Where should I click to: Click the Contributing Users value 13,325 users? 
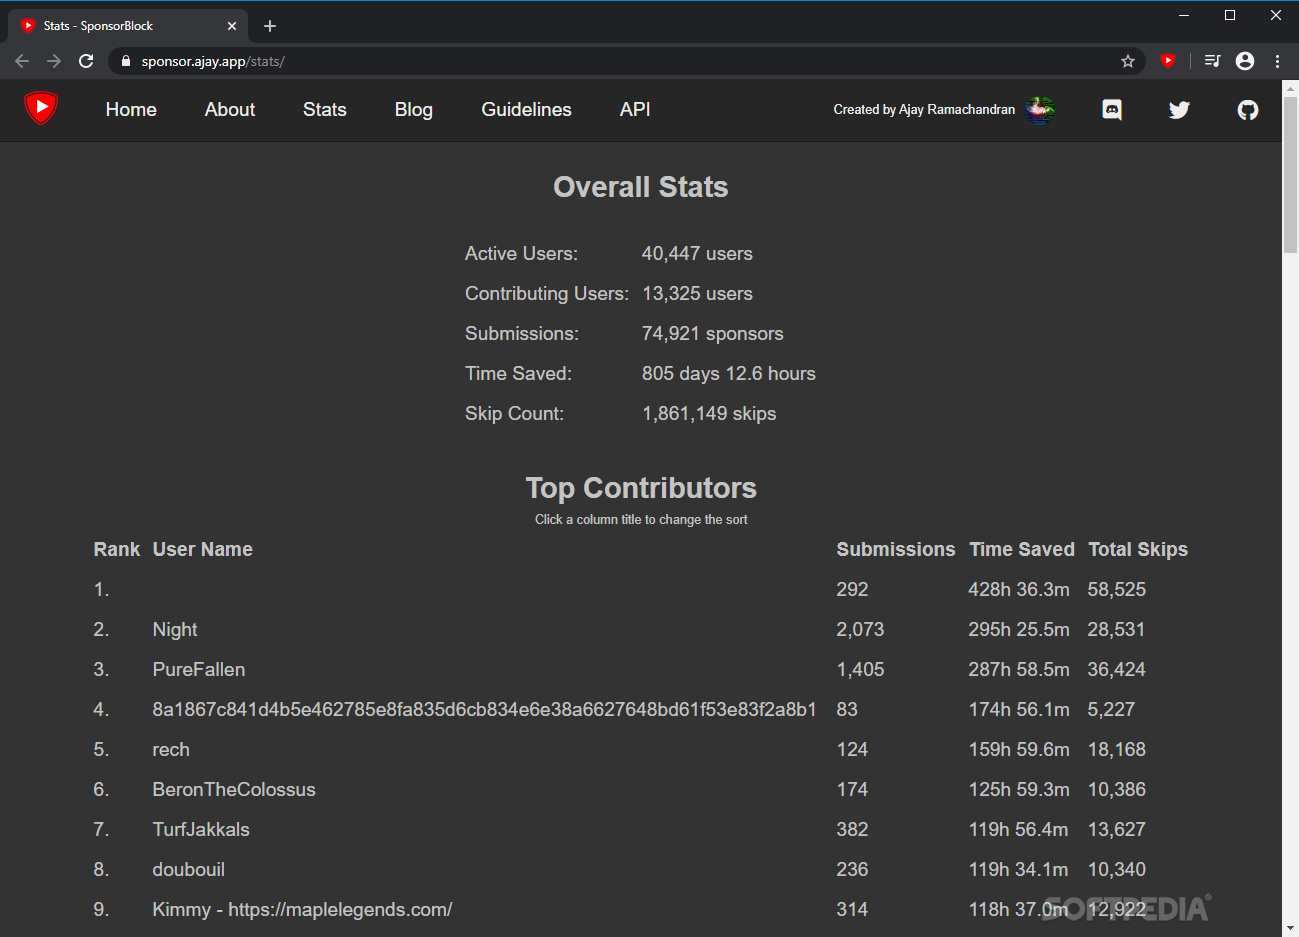point(697,294)
